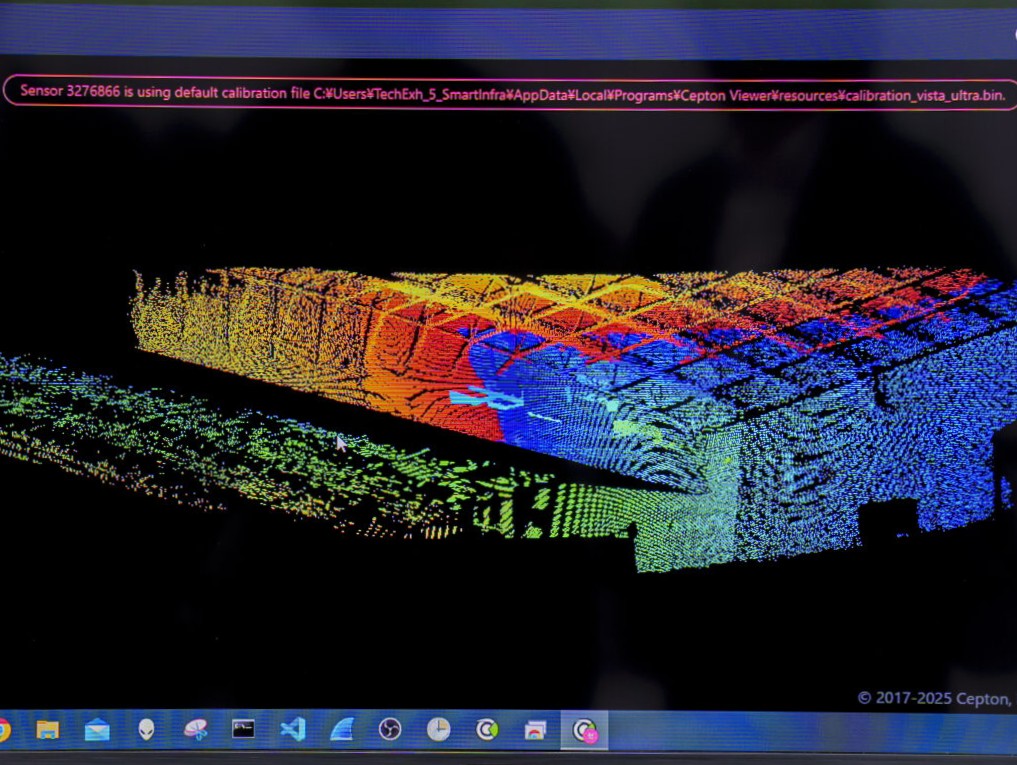
Task: Click the window title bar at top
Action: (x=500, y=32)
